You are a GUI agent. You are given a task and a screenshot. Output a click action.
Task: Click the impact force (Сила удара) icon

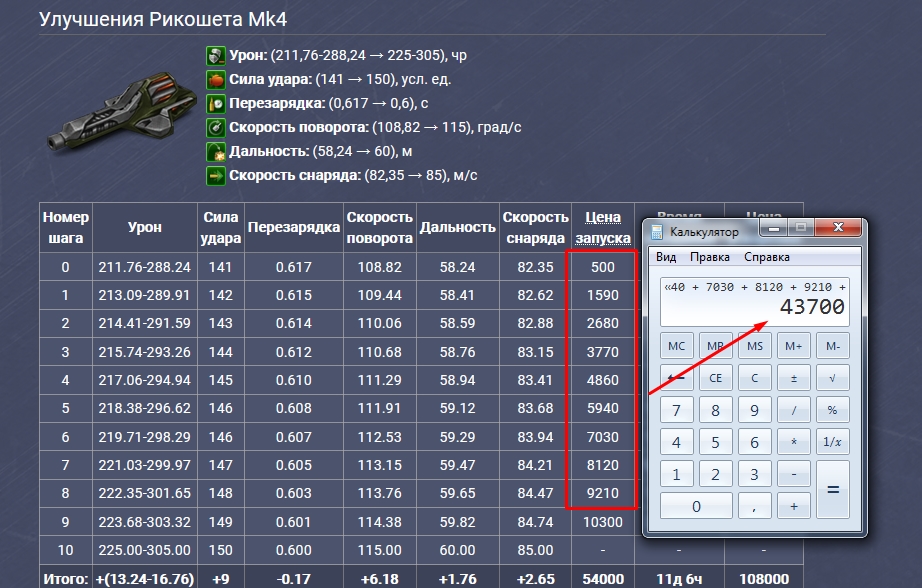tap(216, 80)
